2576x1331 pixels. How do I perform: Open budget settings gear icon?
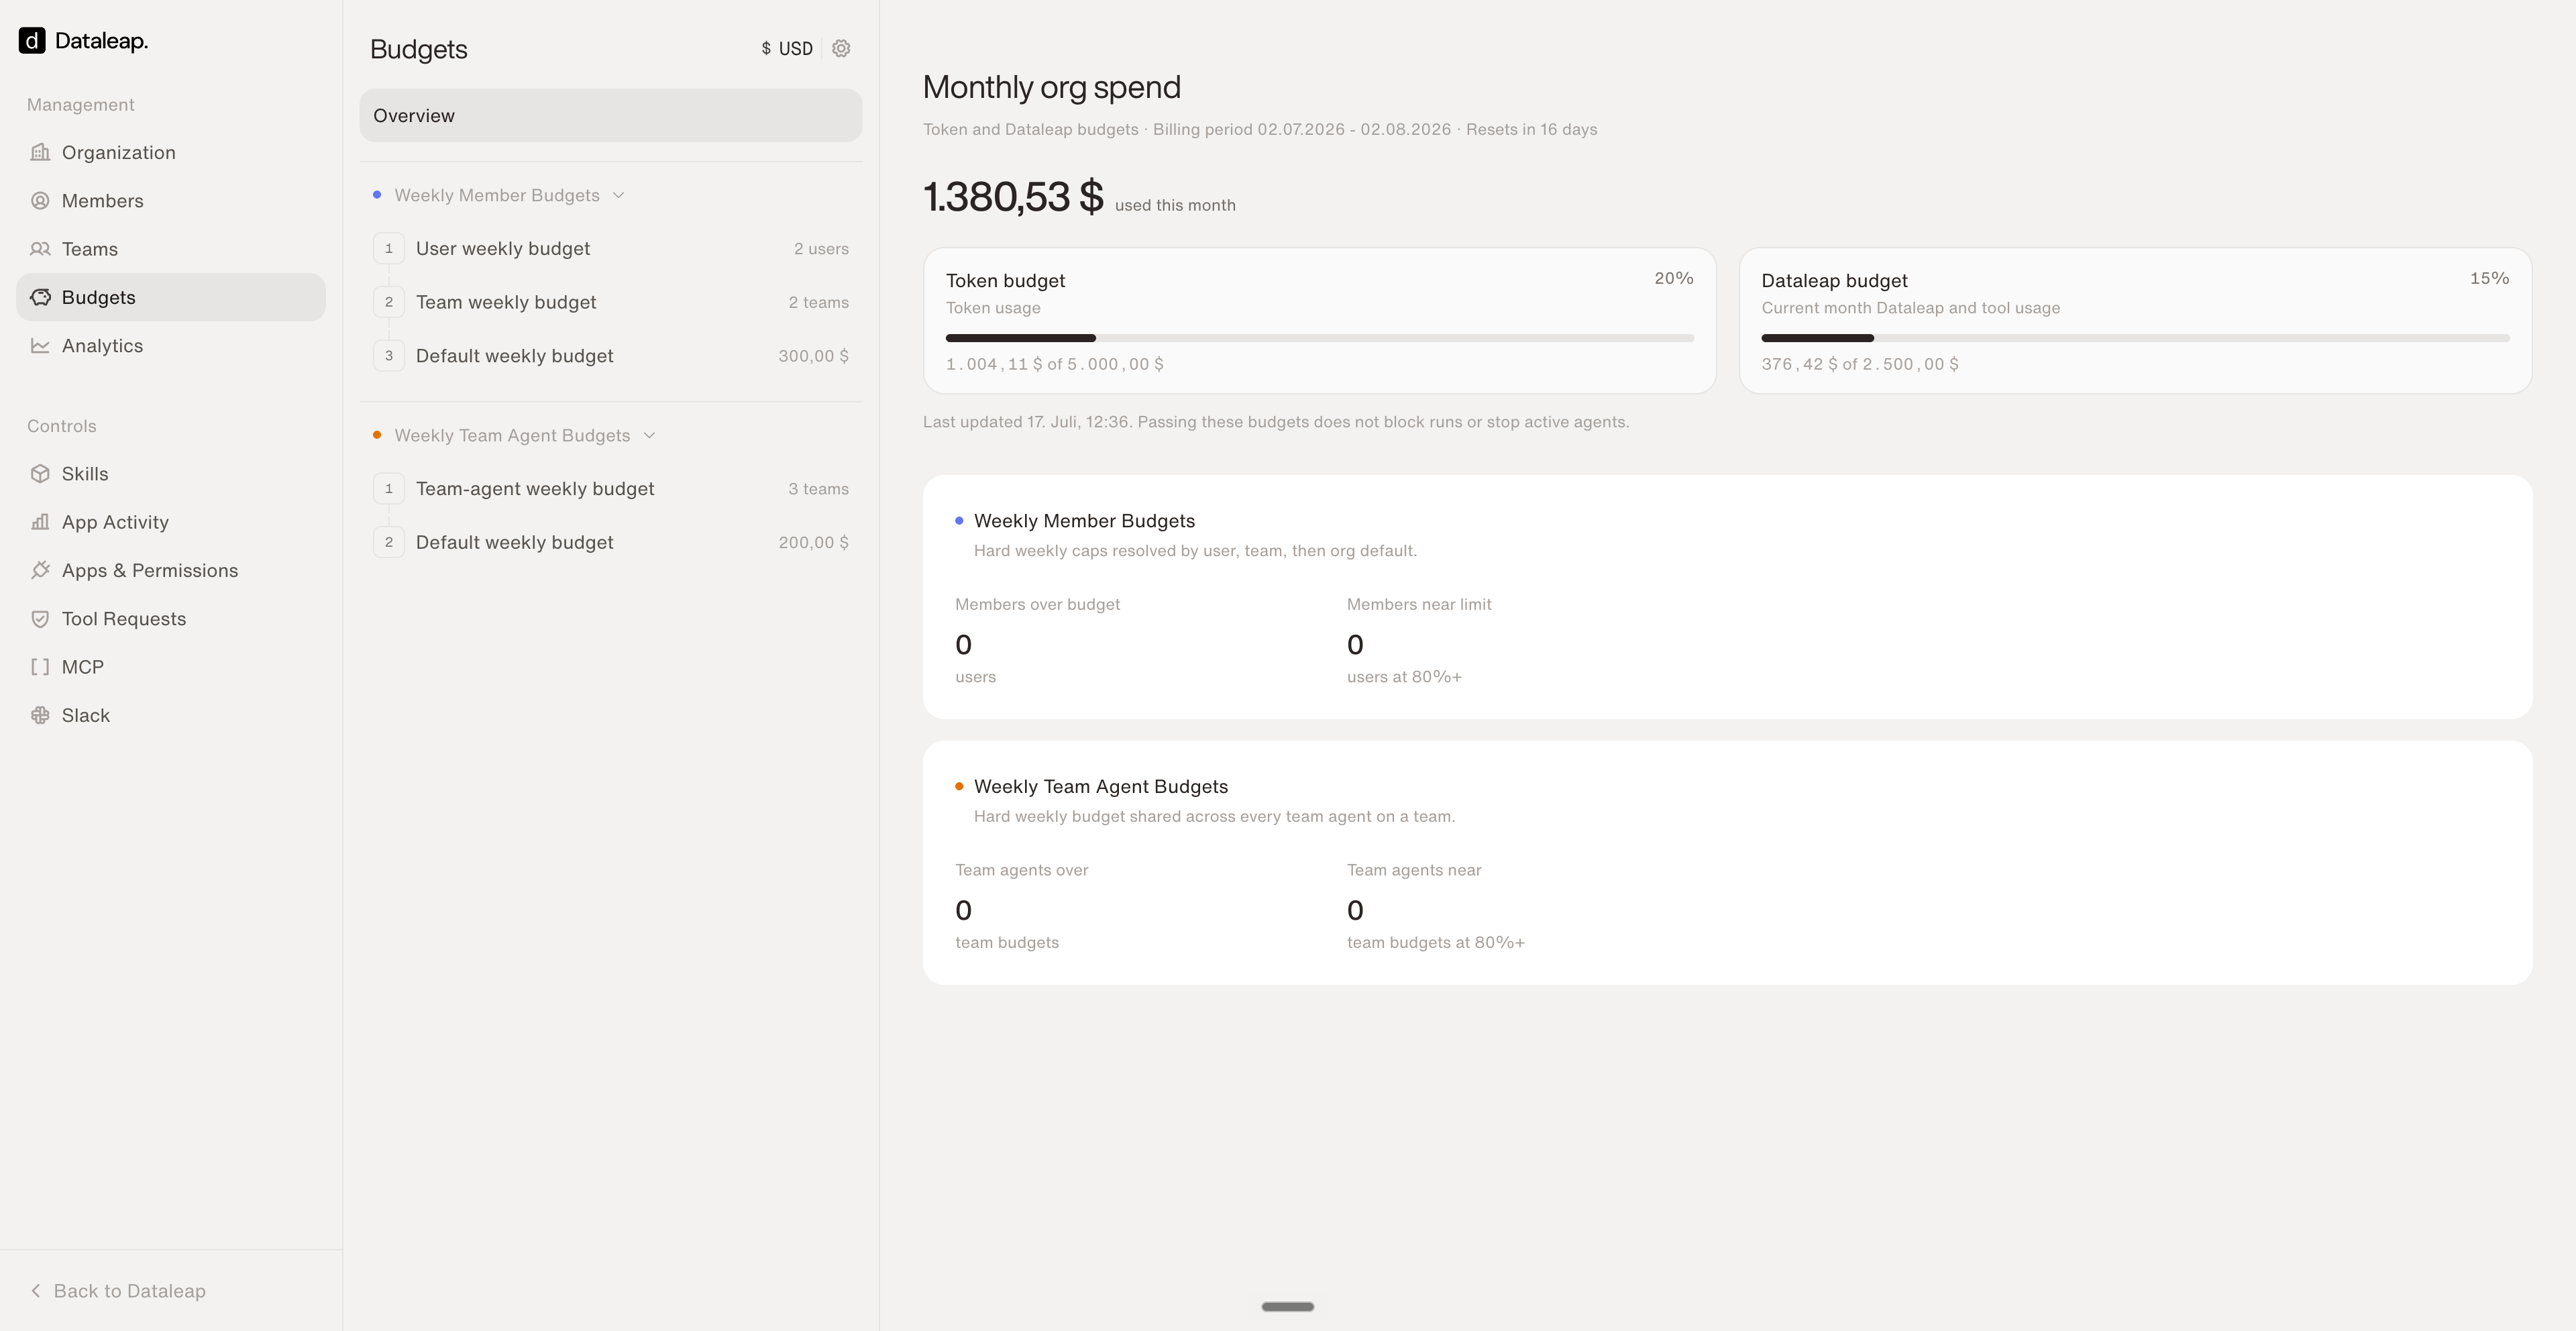(x=841, y=48)
